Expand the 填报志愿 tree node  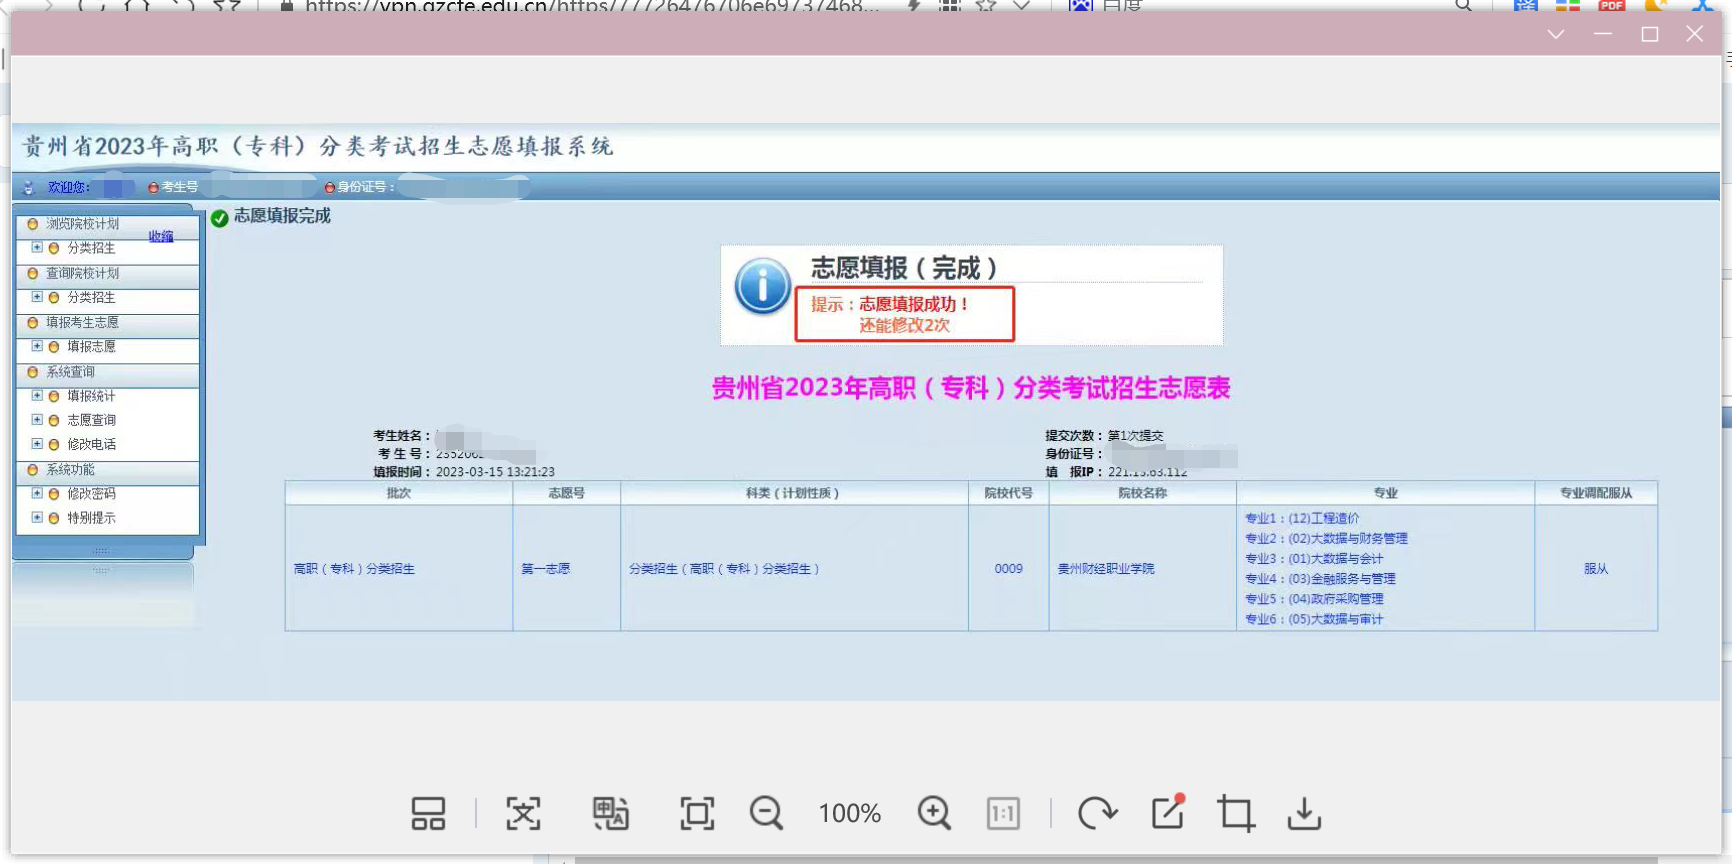[x=37, y=346]
